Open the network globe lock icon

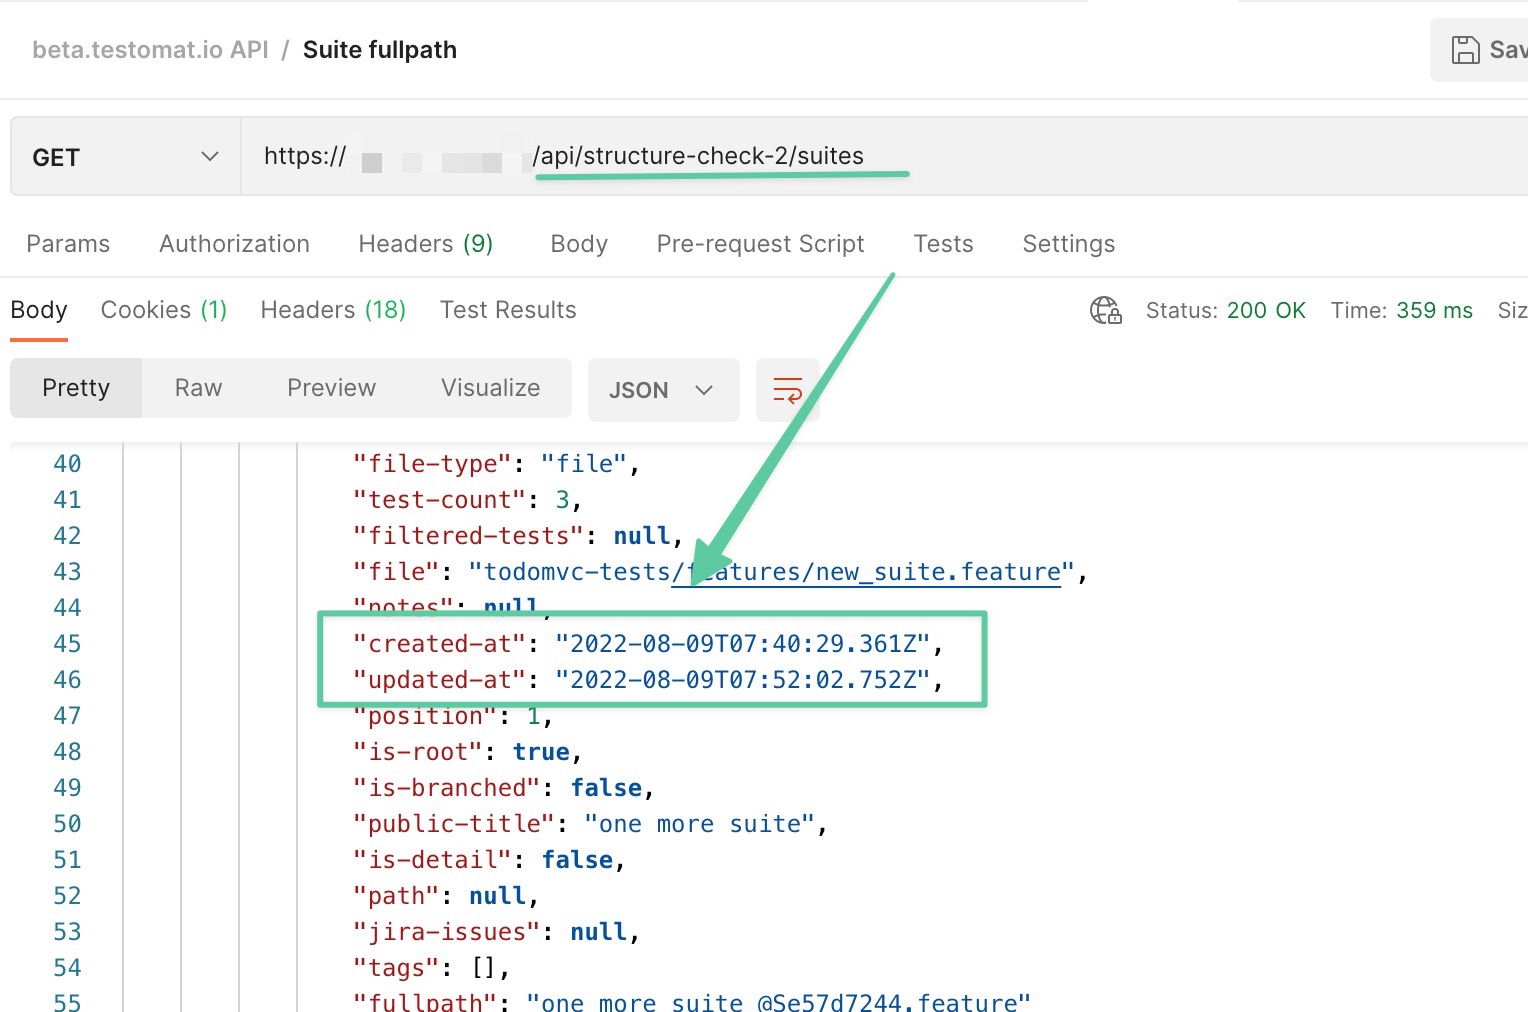coord(1105,310)
